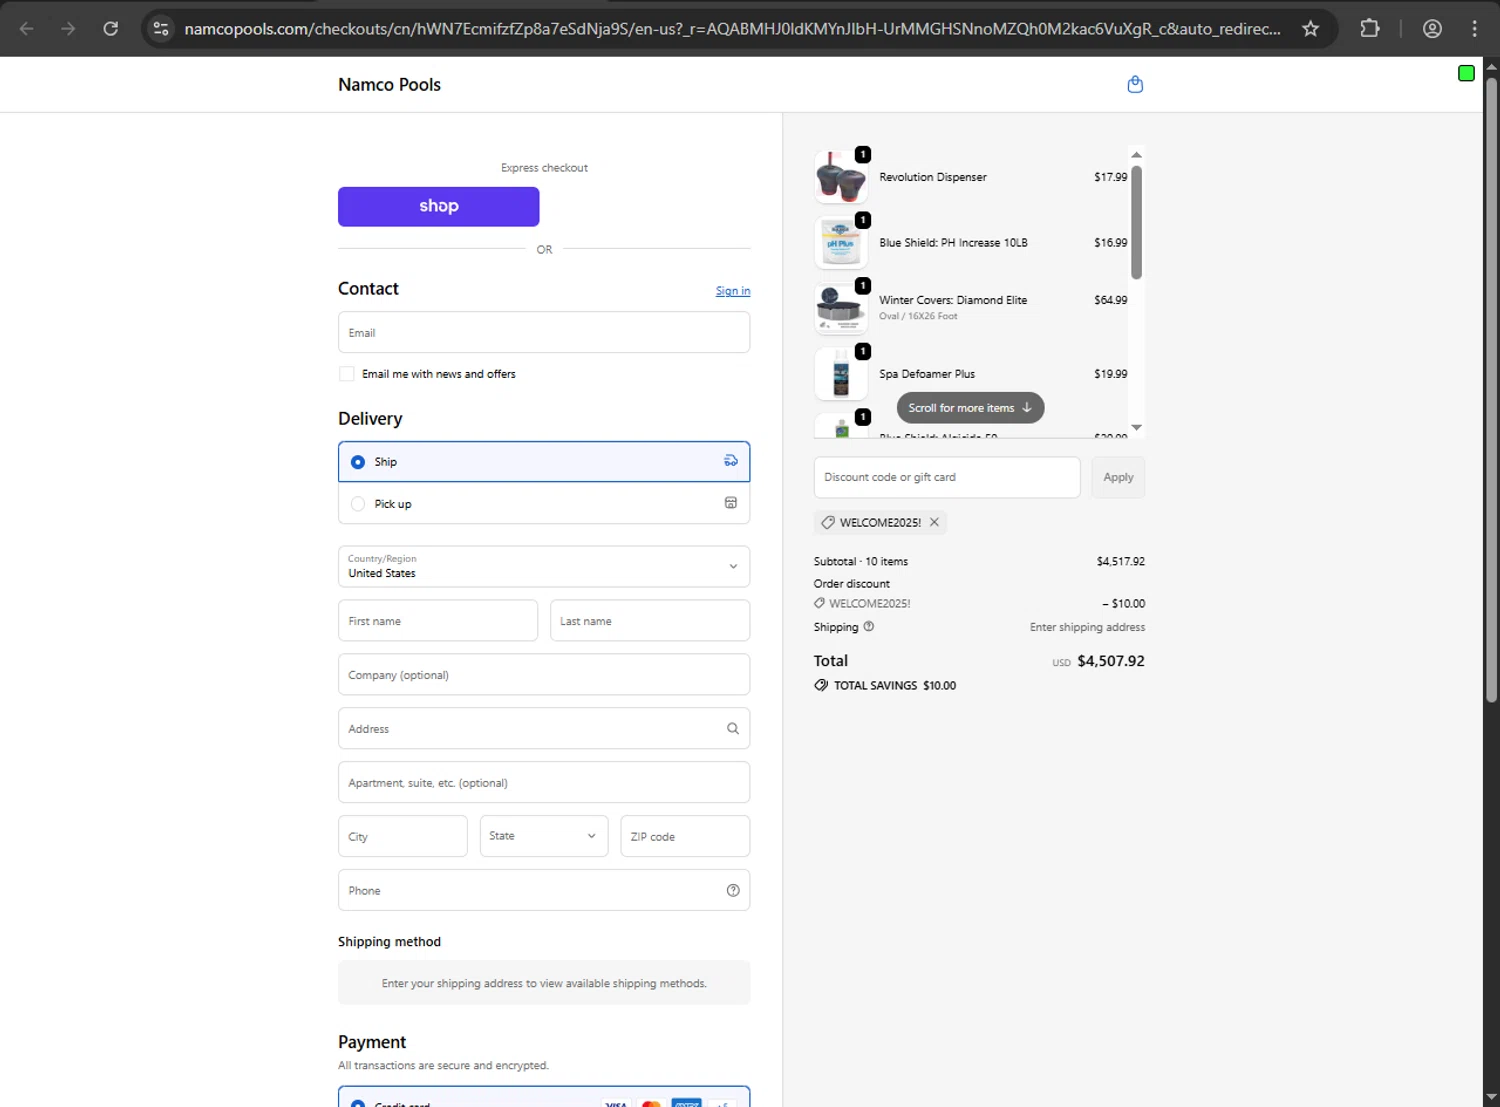Viewport: 1500px width, 1107px height.
Task: Bookmark this page with the star icon
Action: click(1311, 29)
